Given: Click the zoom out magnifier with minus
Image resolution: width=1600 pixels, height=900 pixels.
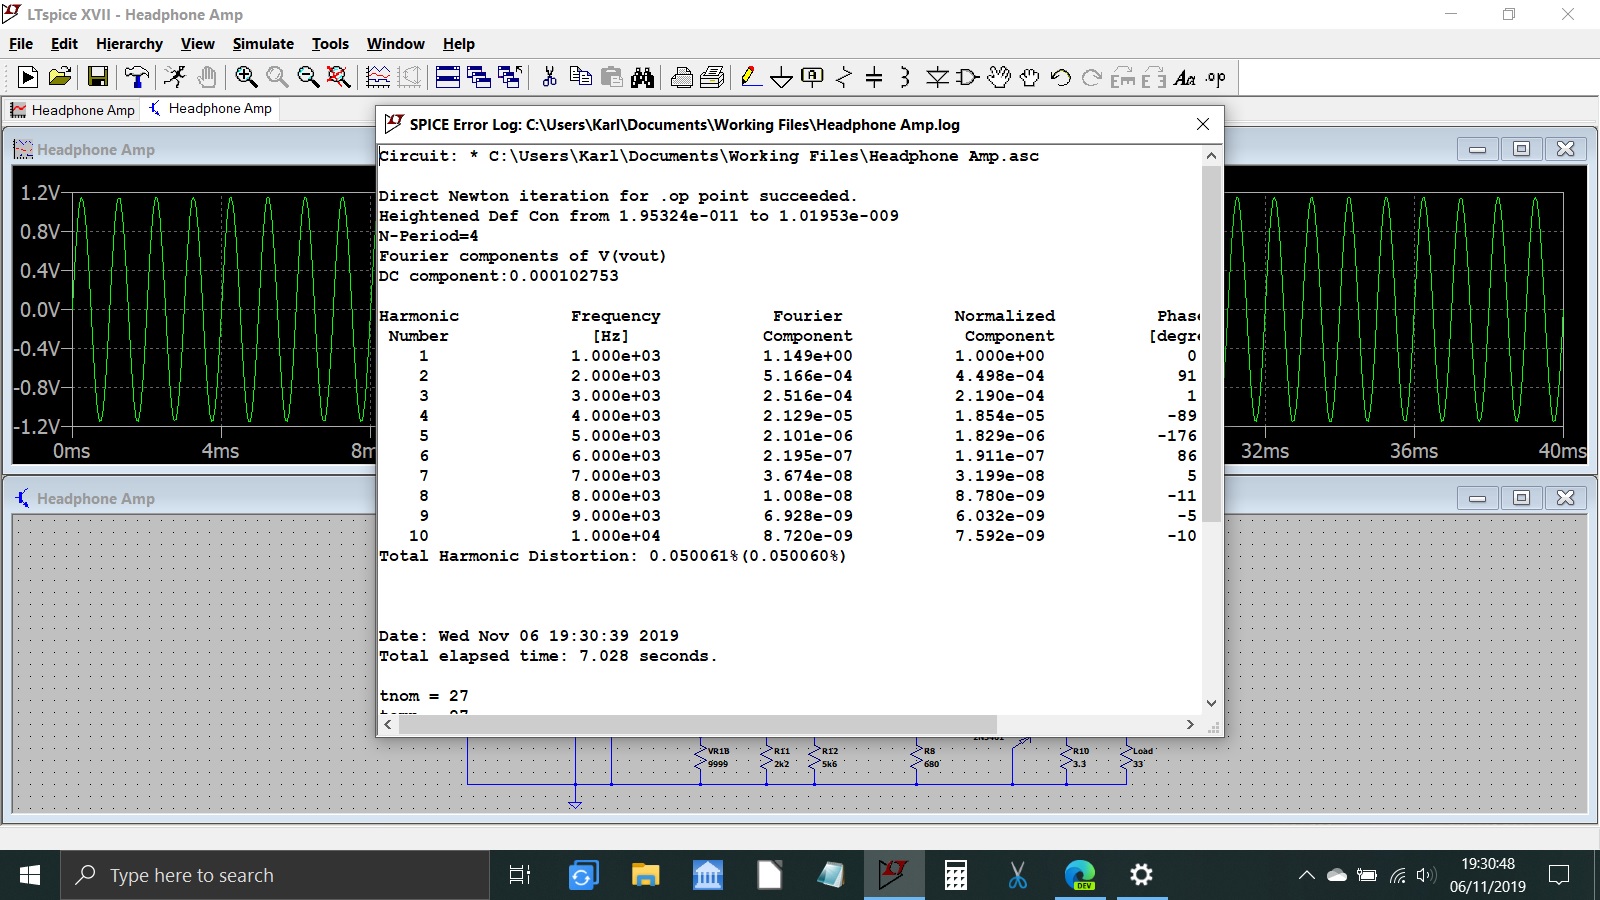Looking at the screenshot, I should coord(308,77).
